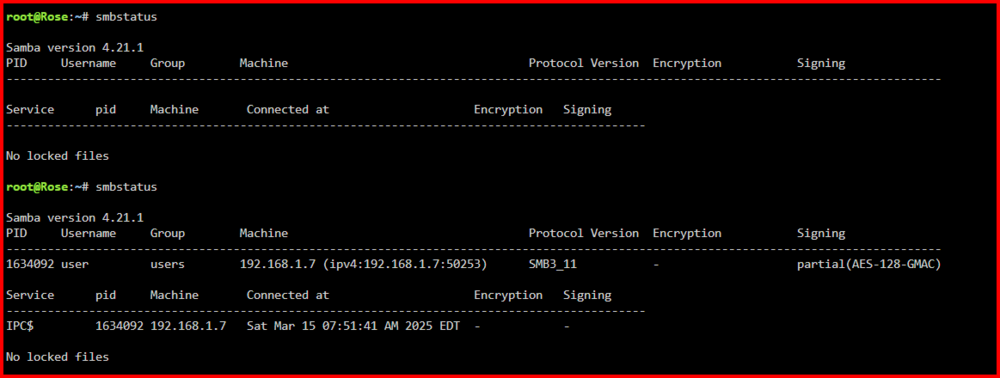Image resolution: width=1000 pixels, height=378 pixels.
Task: Click the last 'No locked files' message
Action: coord(57,356)
